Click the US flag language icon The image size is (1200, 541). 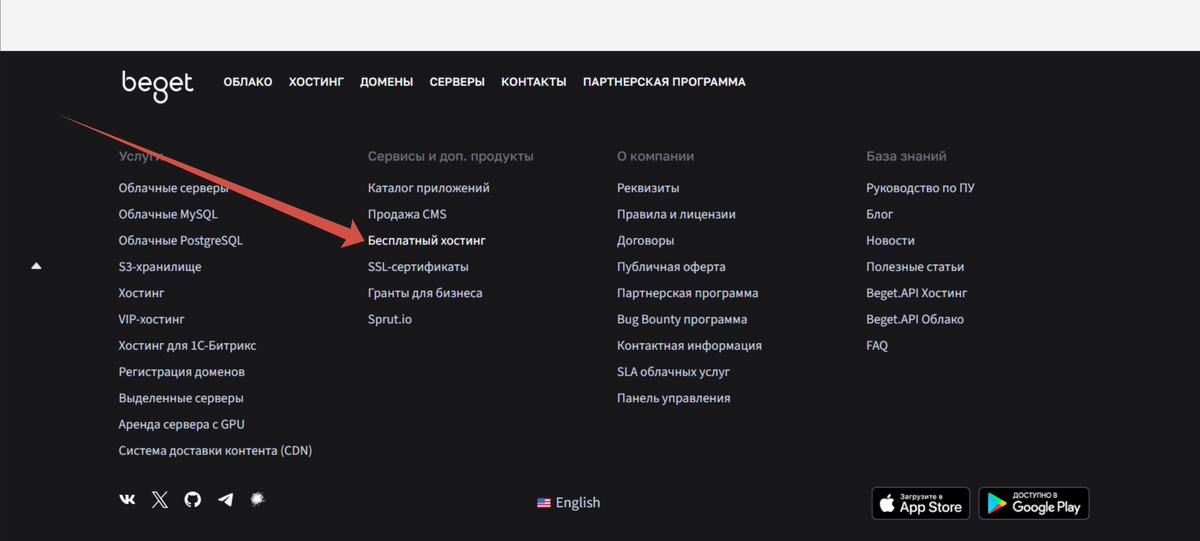(x=544, y=503)
